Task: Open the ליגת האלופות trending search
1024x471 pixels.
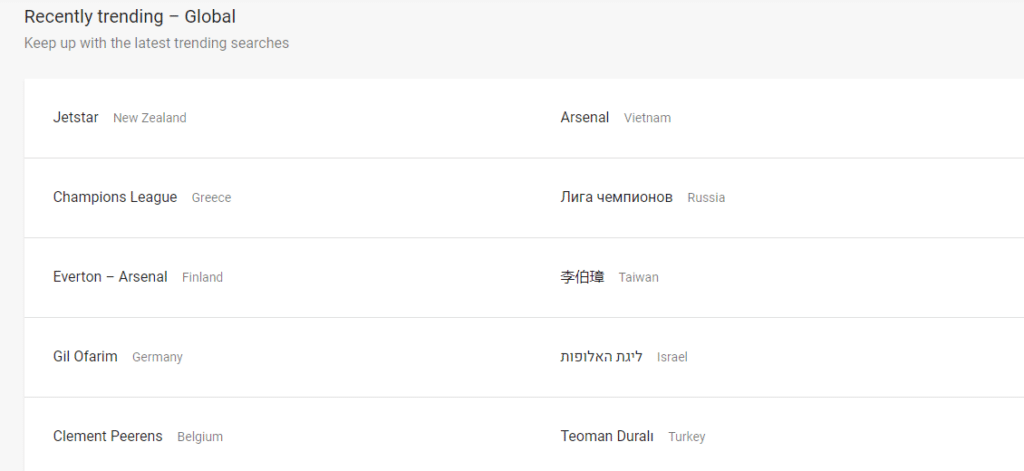Action: pyautogui.click(x=601, y=357)
